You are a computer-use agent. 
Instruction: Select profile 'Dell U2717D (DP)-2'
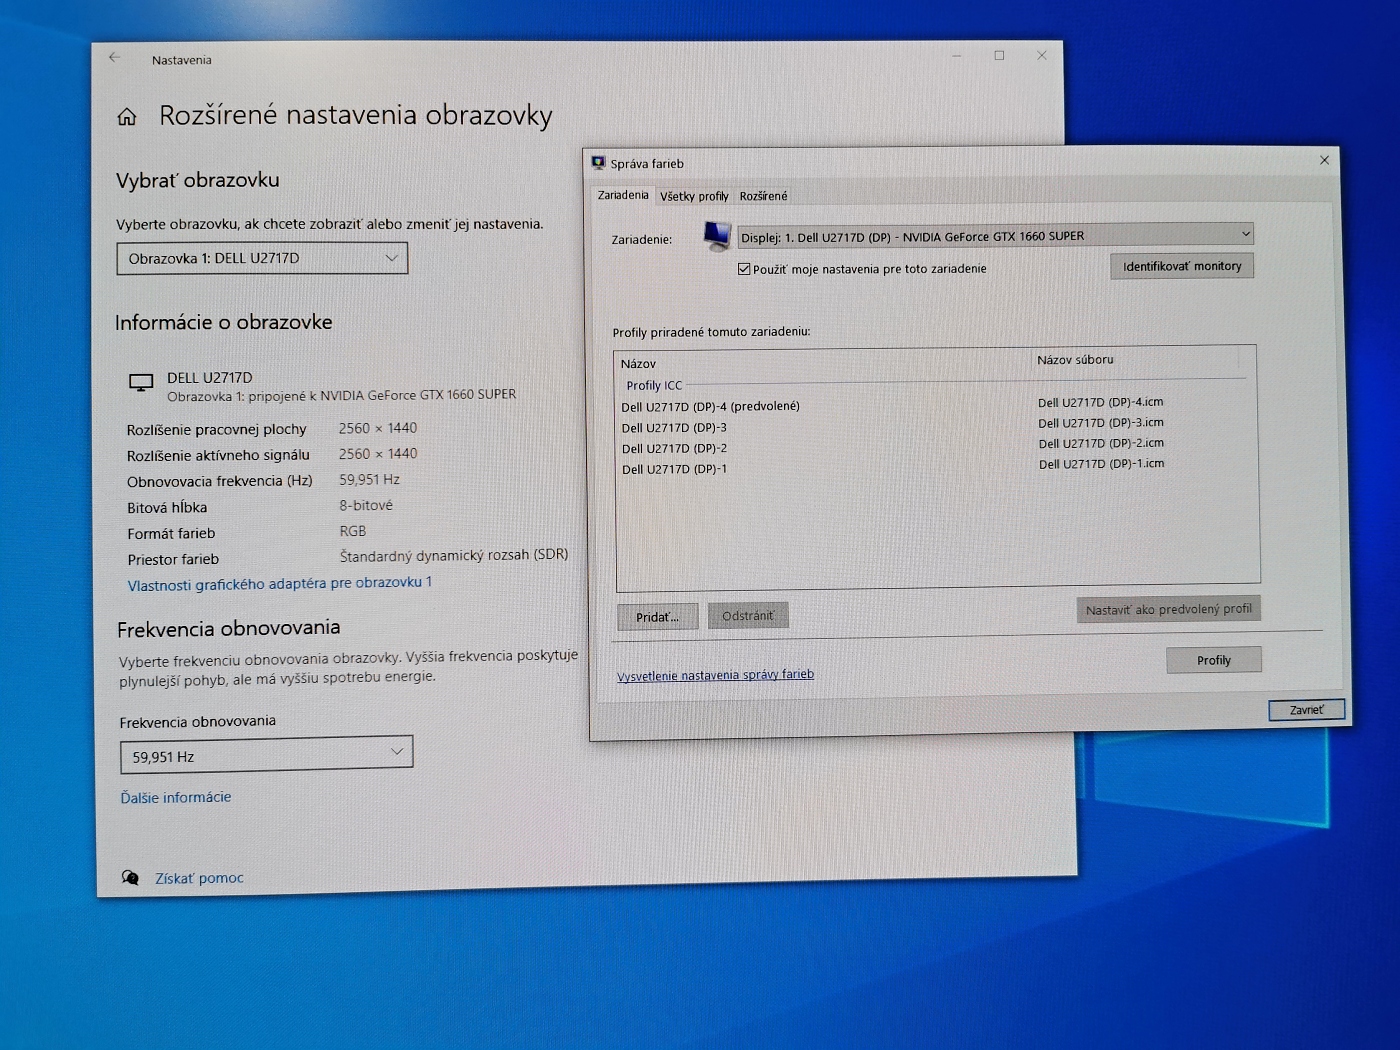[674, 449]
